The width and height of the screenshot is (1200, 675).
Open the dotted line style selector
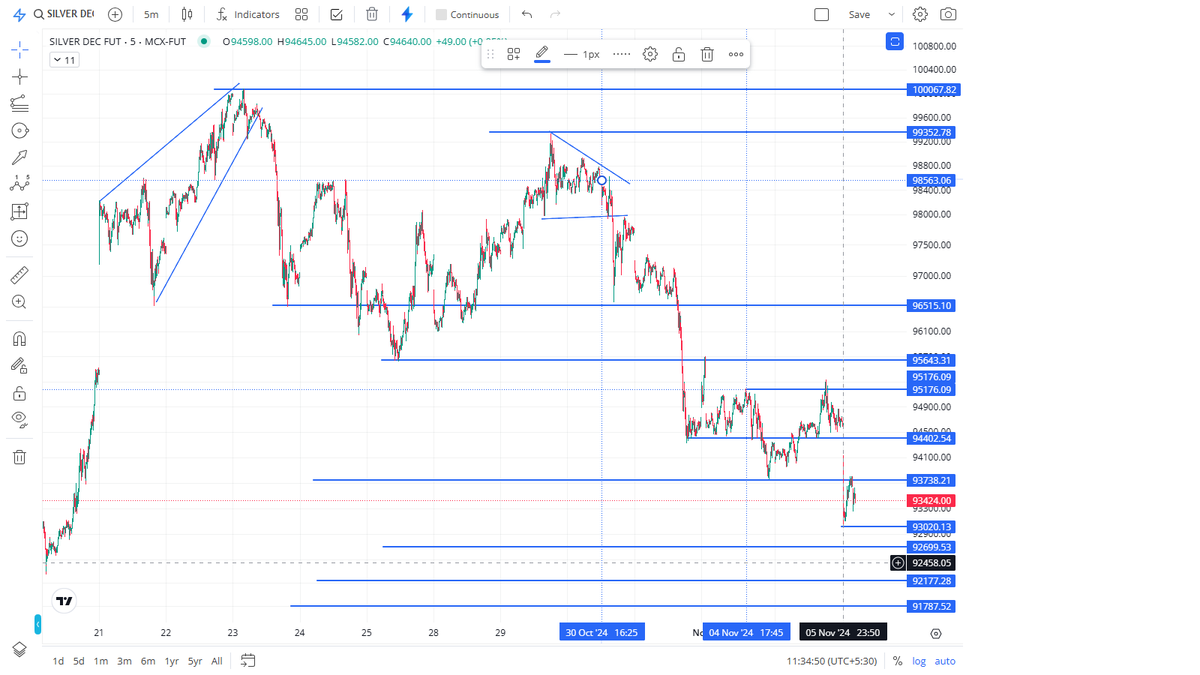point(622,54)
